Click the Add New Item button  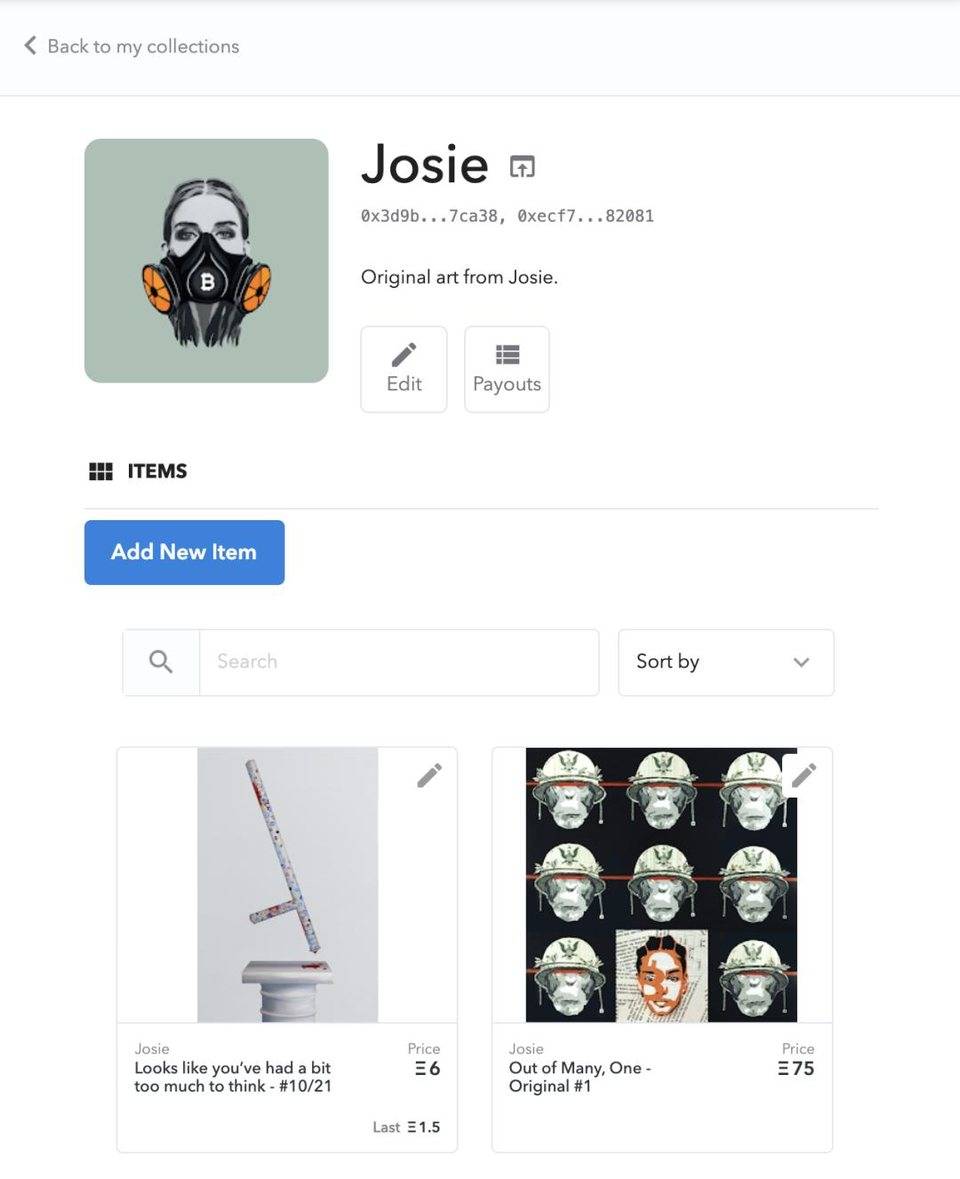[184, 552]
